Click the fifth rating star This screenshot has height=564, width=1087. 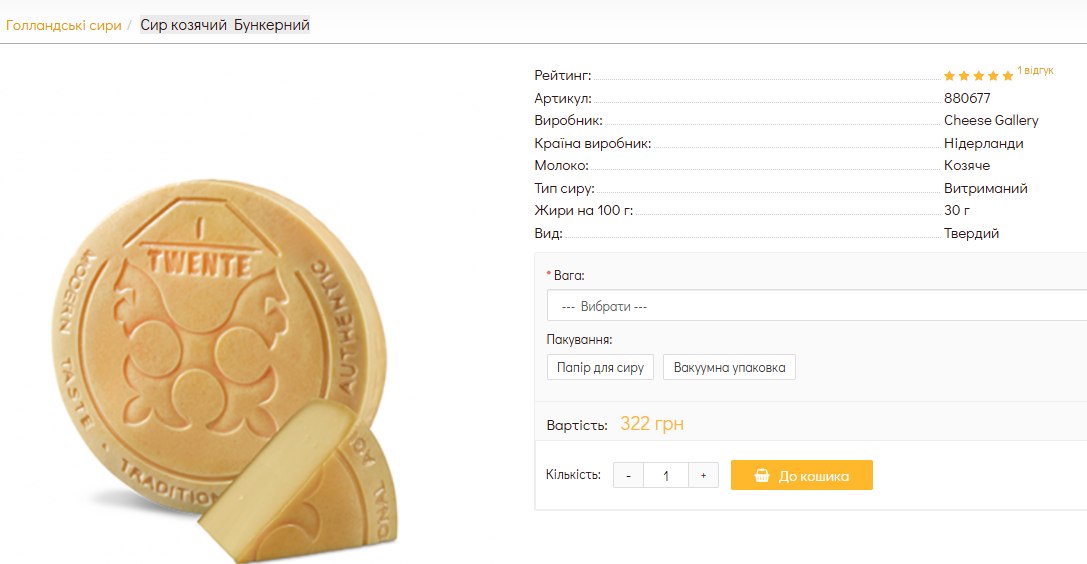1008,76
